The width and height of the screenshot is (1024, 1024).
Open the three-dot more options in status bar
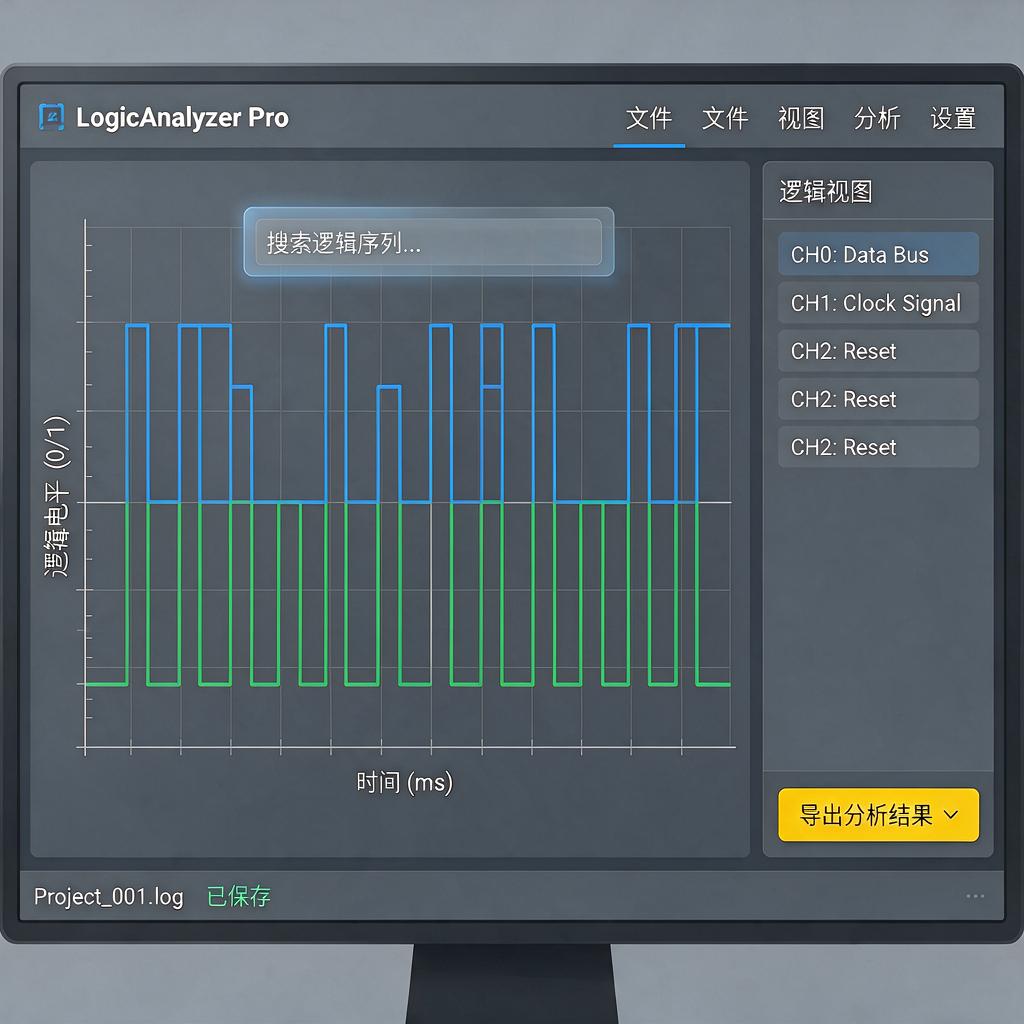[x=975, y=896]
